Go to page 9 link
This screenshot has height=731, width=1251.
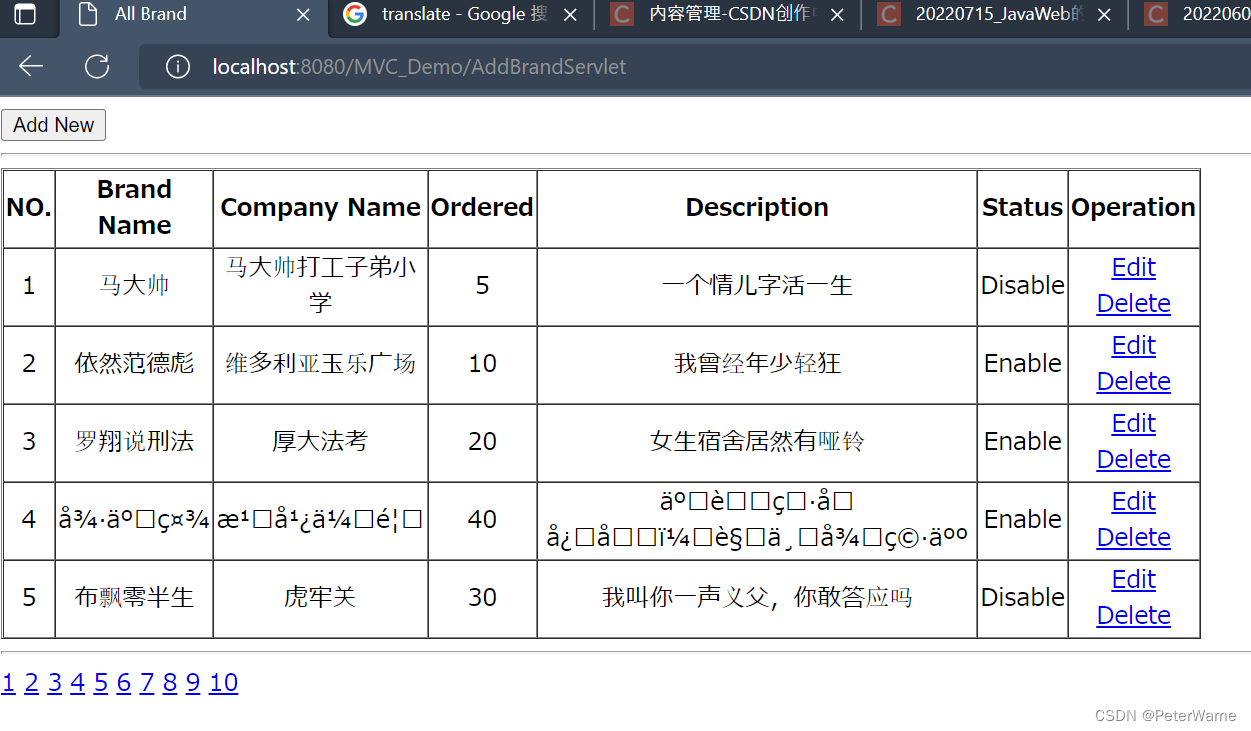(x=193, y=683)
